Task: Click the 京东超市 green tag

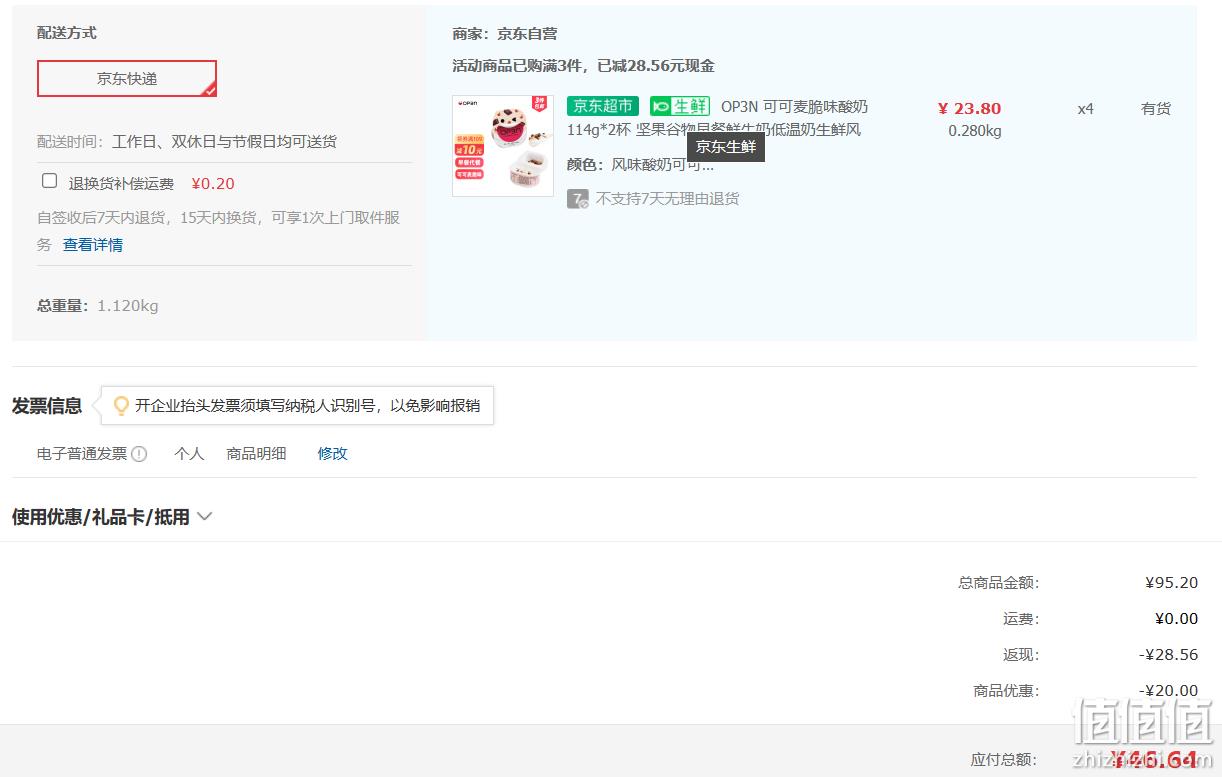Action: pos(602,106)
